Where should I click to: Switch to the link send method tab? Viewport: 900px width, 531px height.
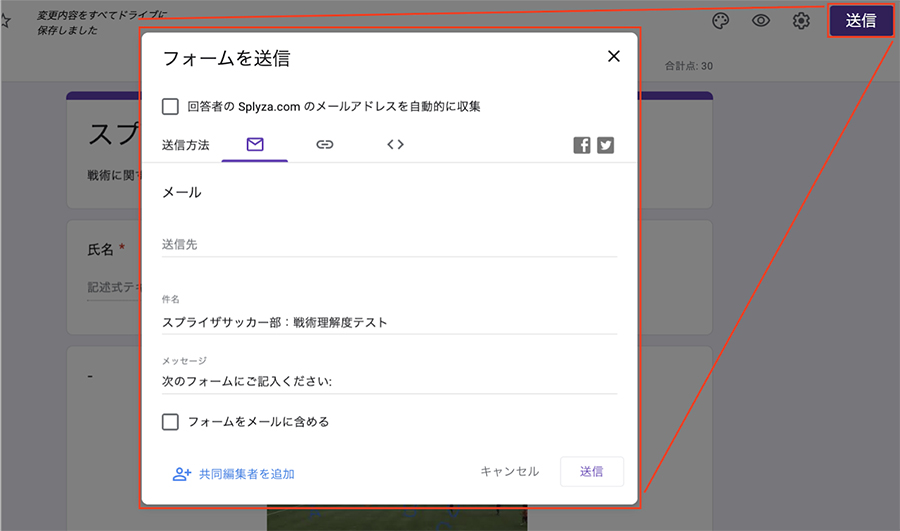[x=324, y=145]
